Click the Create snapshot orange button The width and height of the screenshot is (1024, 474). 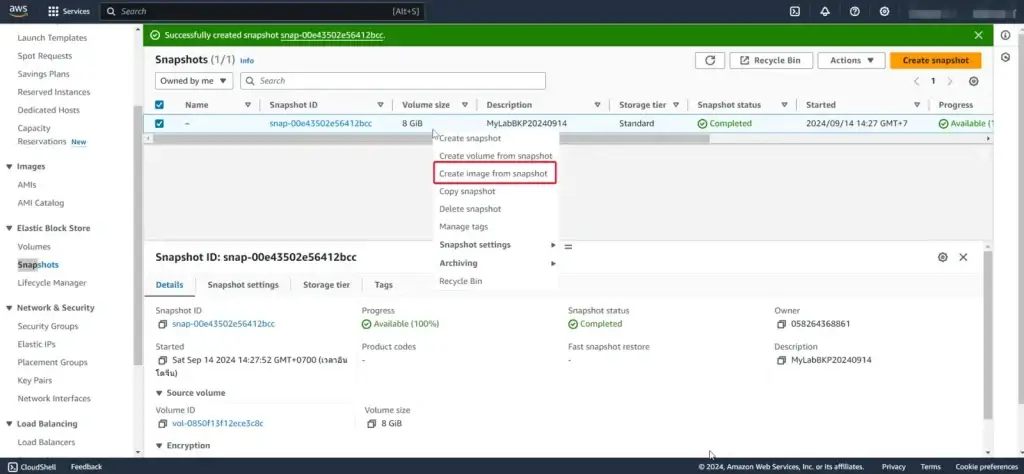point(935,60)
